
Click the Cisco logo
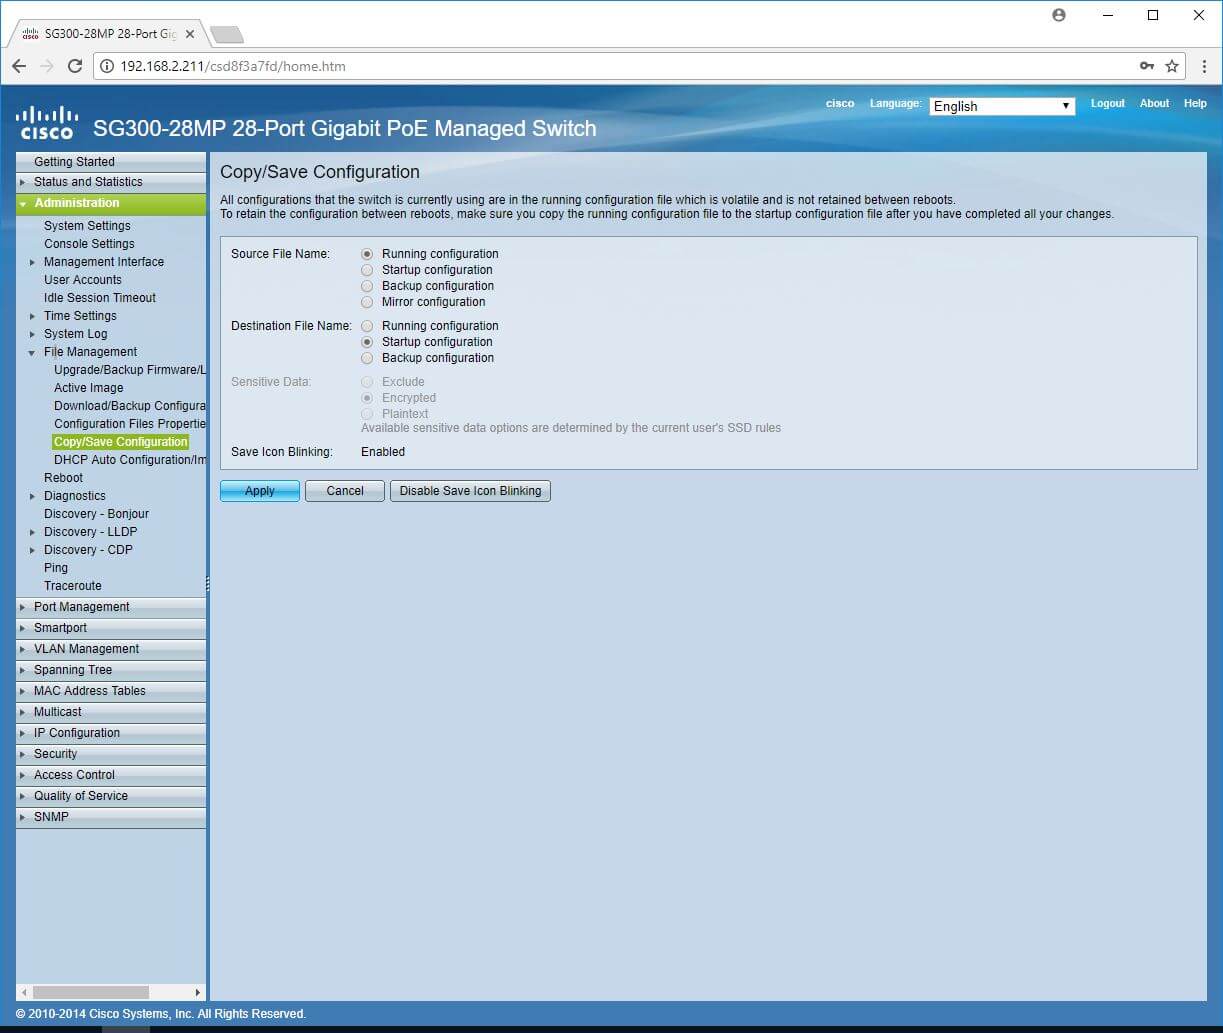(x=47, y=122)
